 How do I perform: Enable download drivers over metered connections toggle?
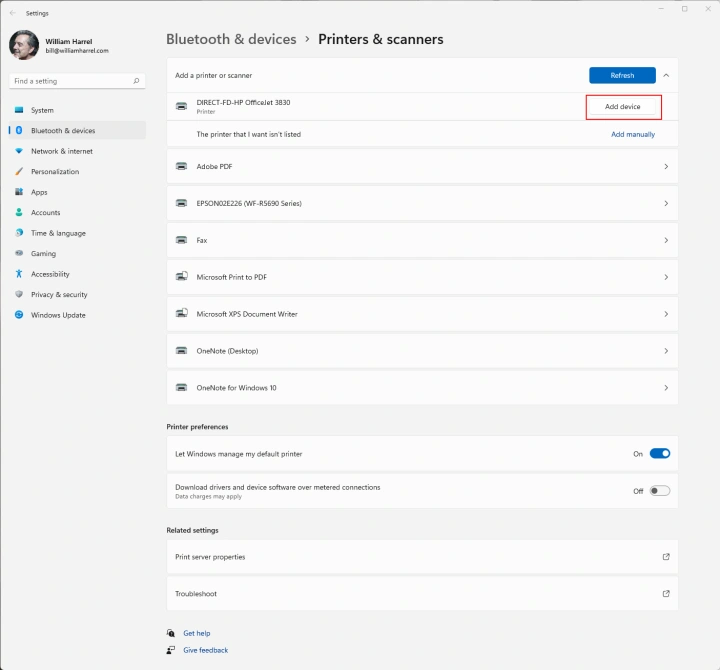coord(659,491)
